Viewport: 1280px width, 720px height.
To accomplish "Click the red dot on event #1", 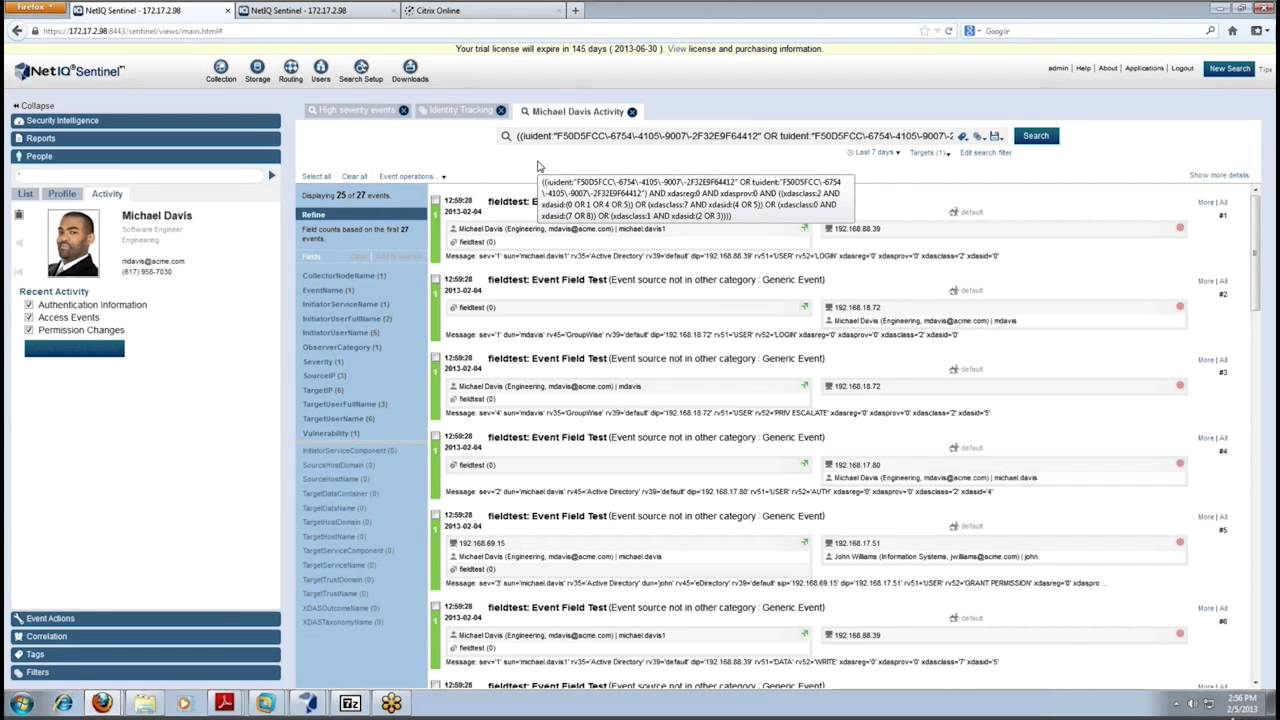I will tap(1180, 228).
